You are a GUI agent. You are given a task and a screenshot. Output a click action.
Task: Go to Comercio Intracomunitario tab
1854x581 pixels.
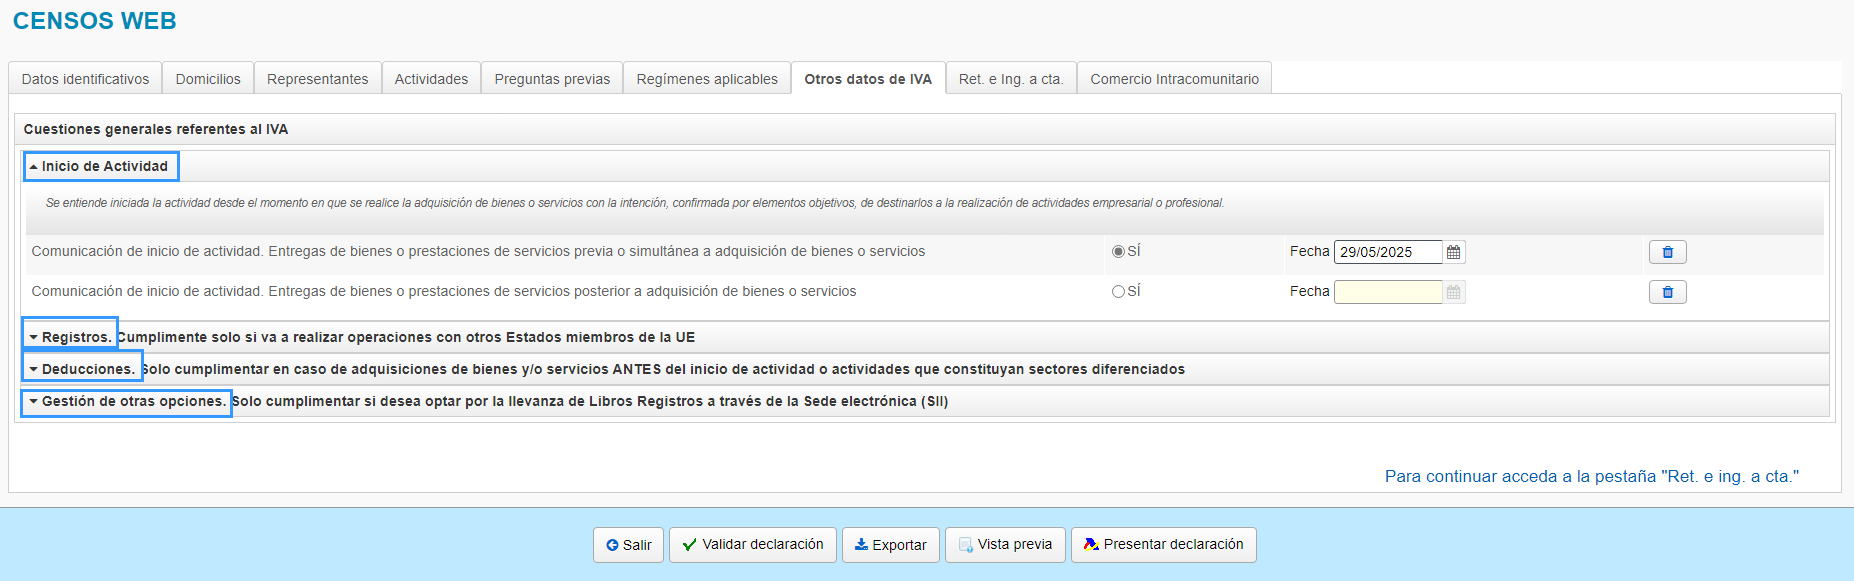[x=1174, y=79]
